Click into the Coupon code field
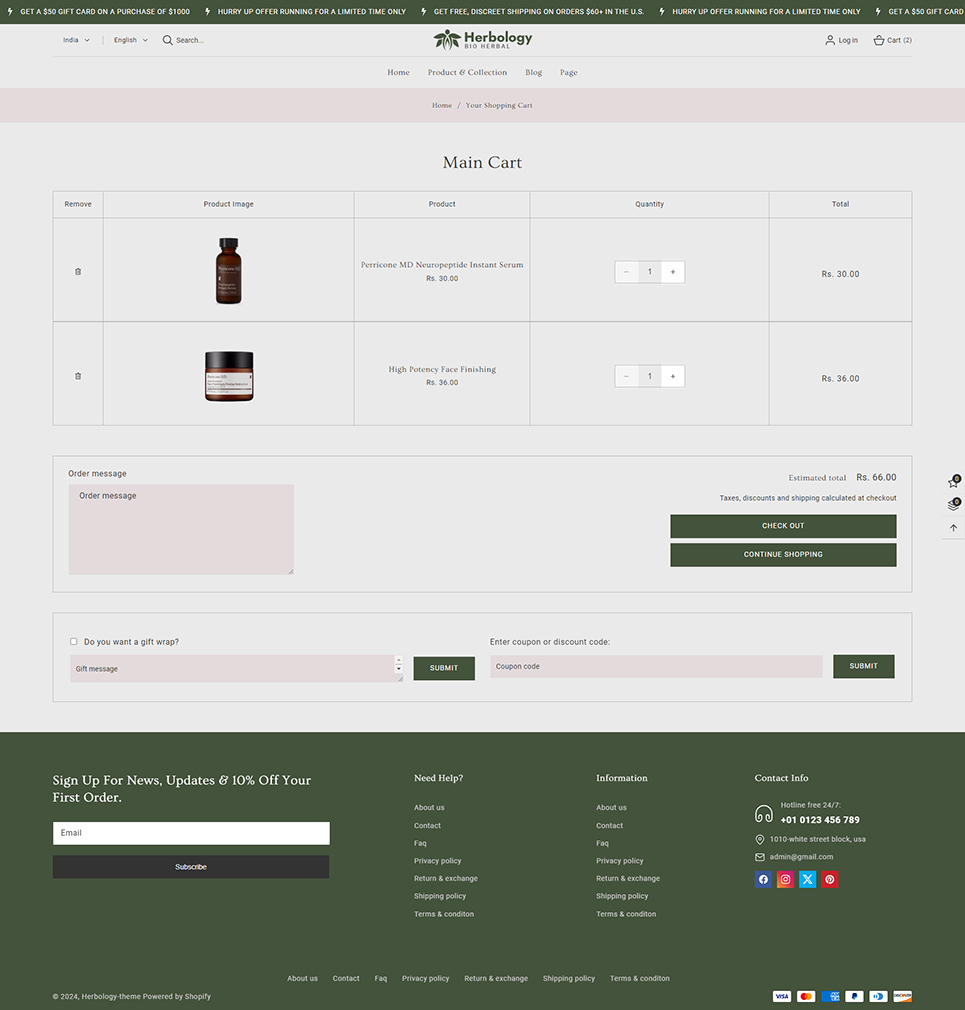 point(656,666)
